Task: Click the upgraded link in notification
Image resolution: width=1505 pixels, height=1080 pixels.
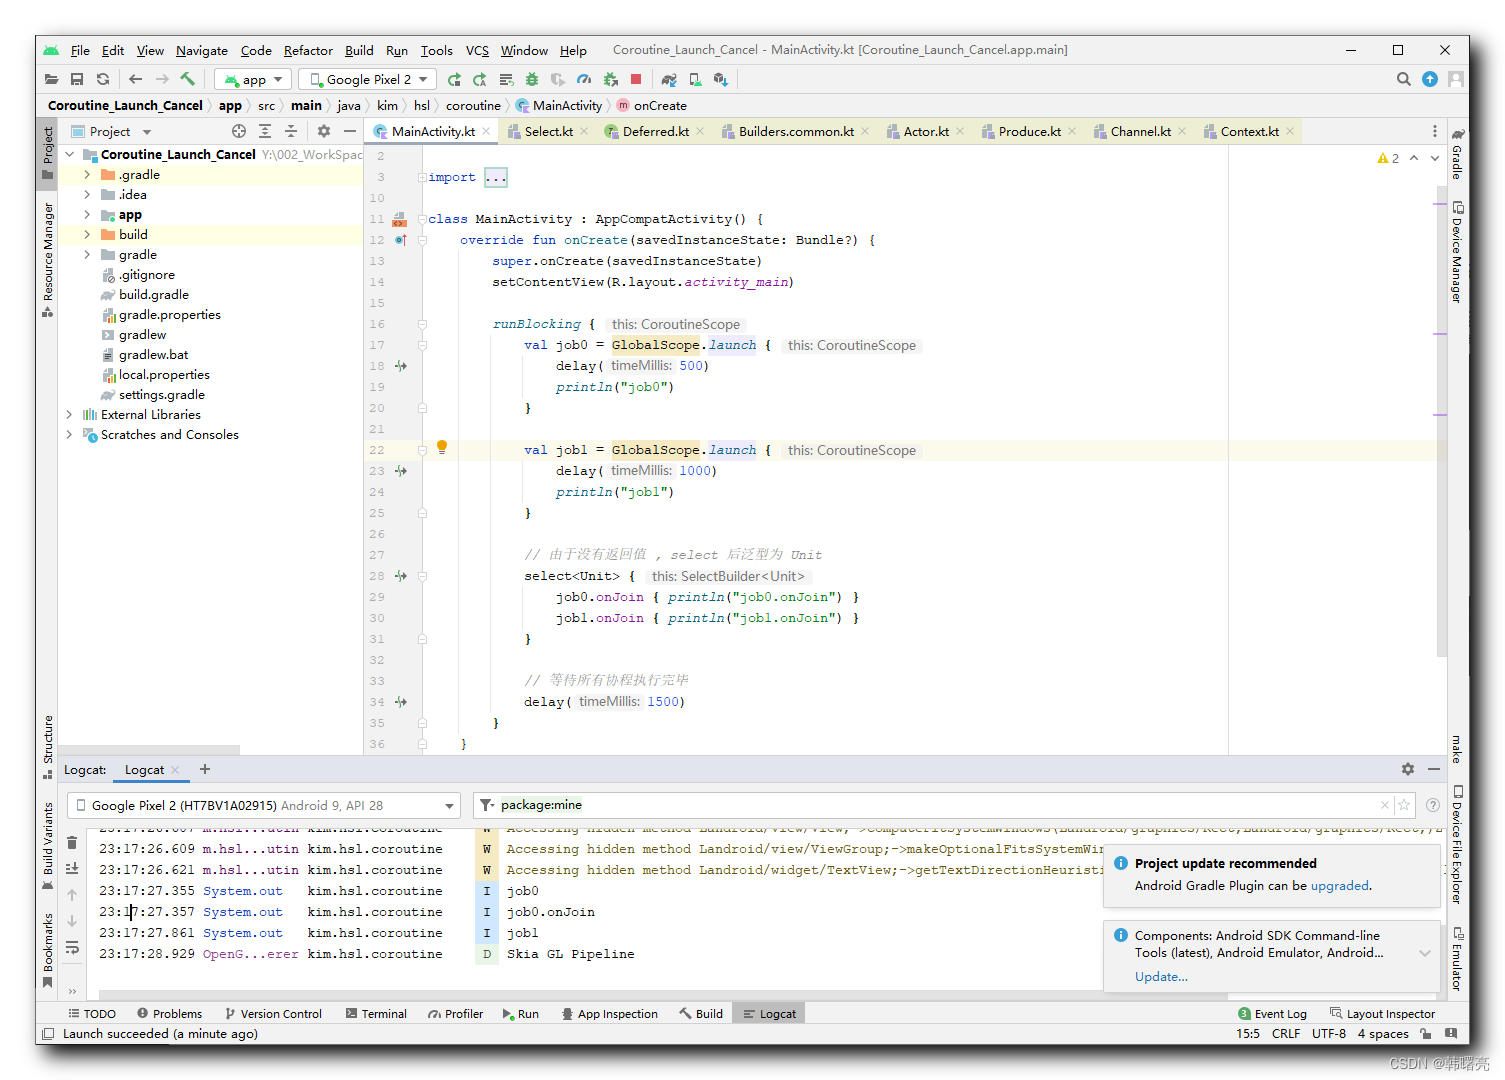Action: point(1340,885)
